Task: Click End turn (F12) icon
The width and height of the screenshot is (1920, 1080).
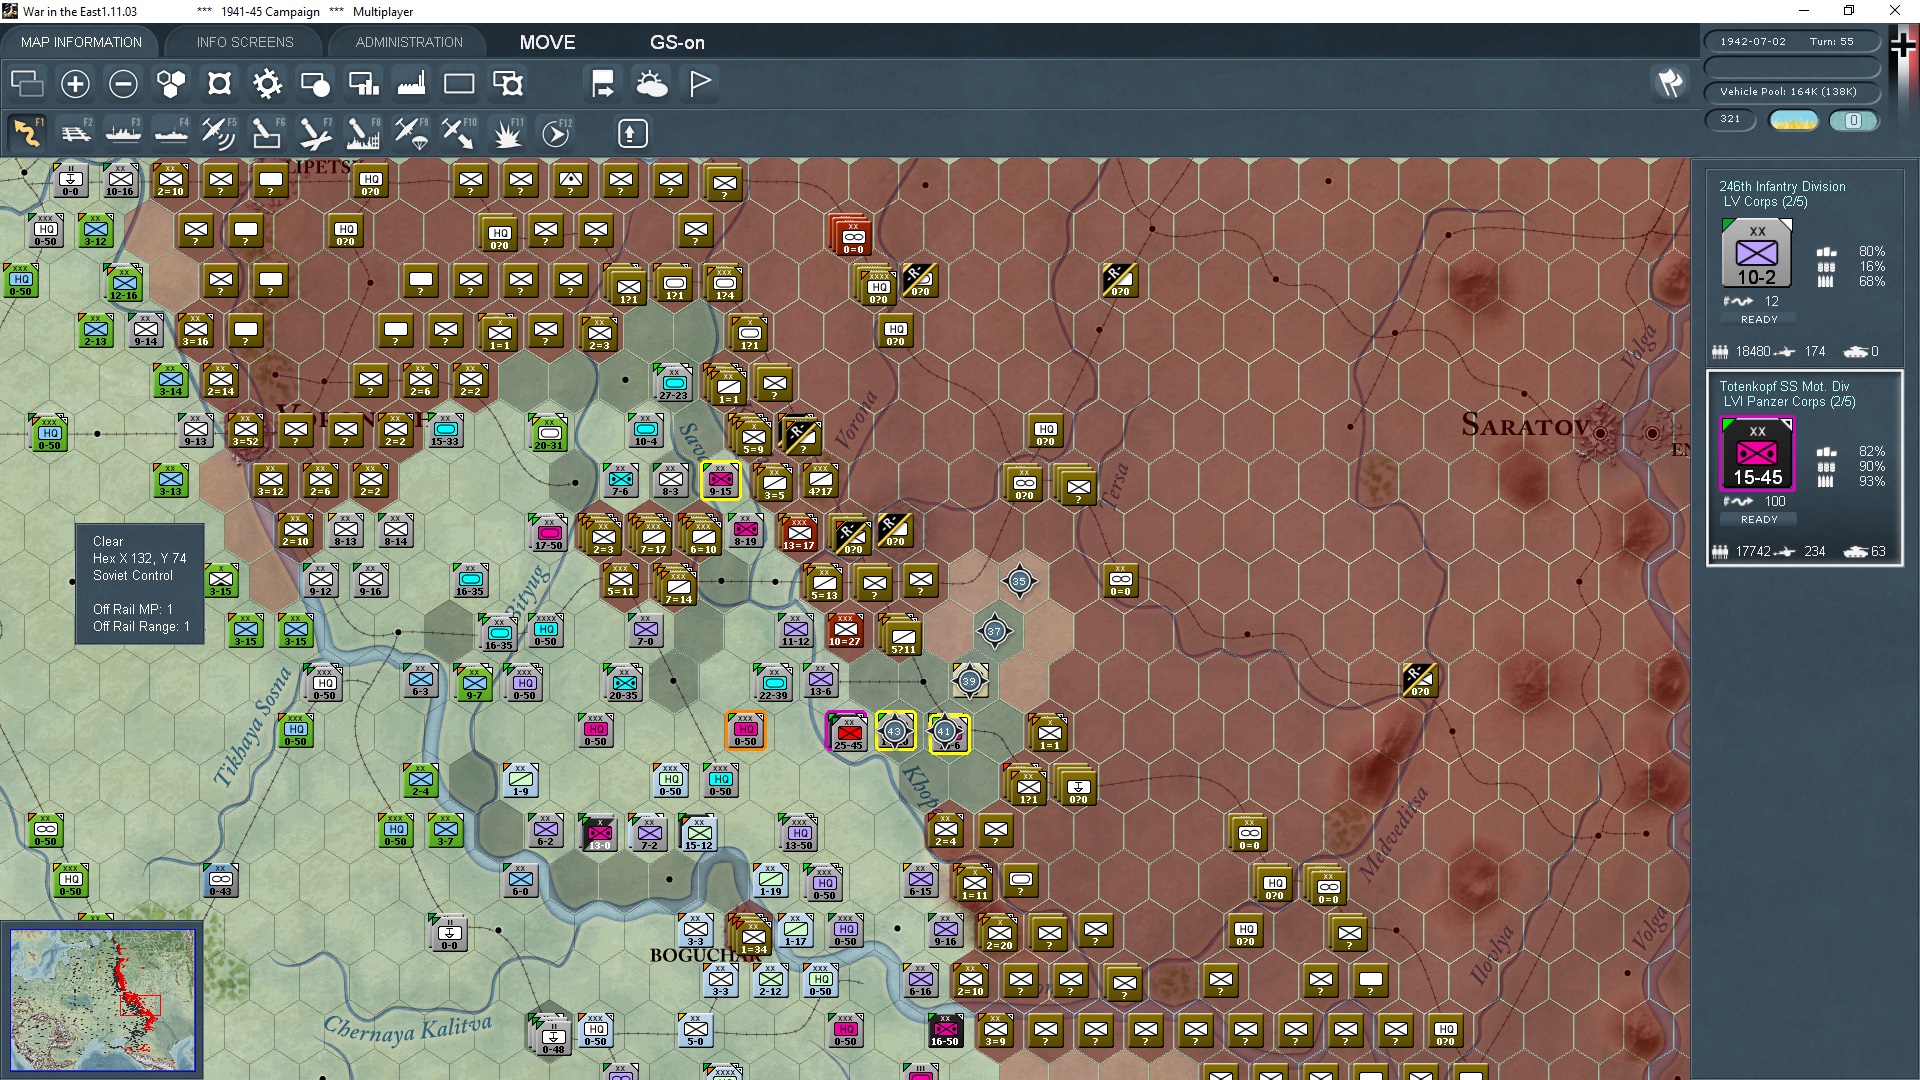Action: tap(556, 133)
